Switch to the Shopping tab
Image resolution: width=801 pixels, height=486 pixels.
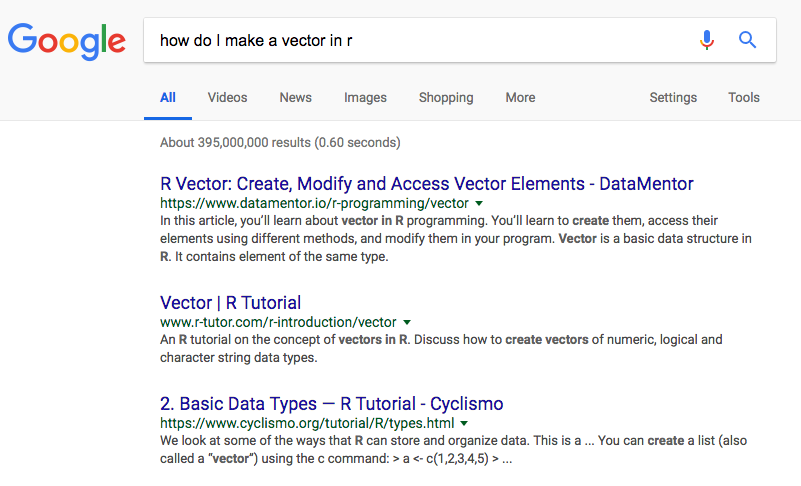(446, 97)
